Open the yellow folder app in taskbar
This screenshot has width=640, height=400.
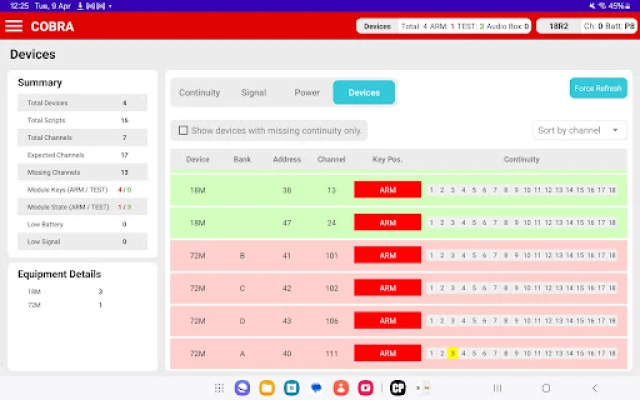(x=267, y=387)
